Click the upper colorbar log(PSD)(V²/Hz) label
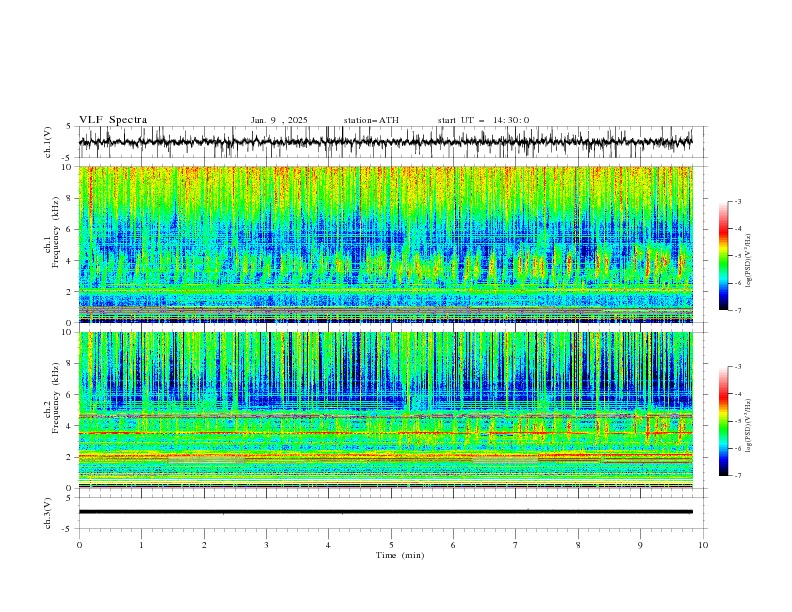The height and width of the screenshot is (612, 792). point(749,261)
